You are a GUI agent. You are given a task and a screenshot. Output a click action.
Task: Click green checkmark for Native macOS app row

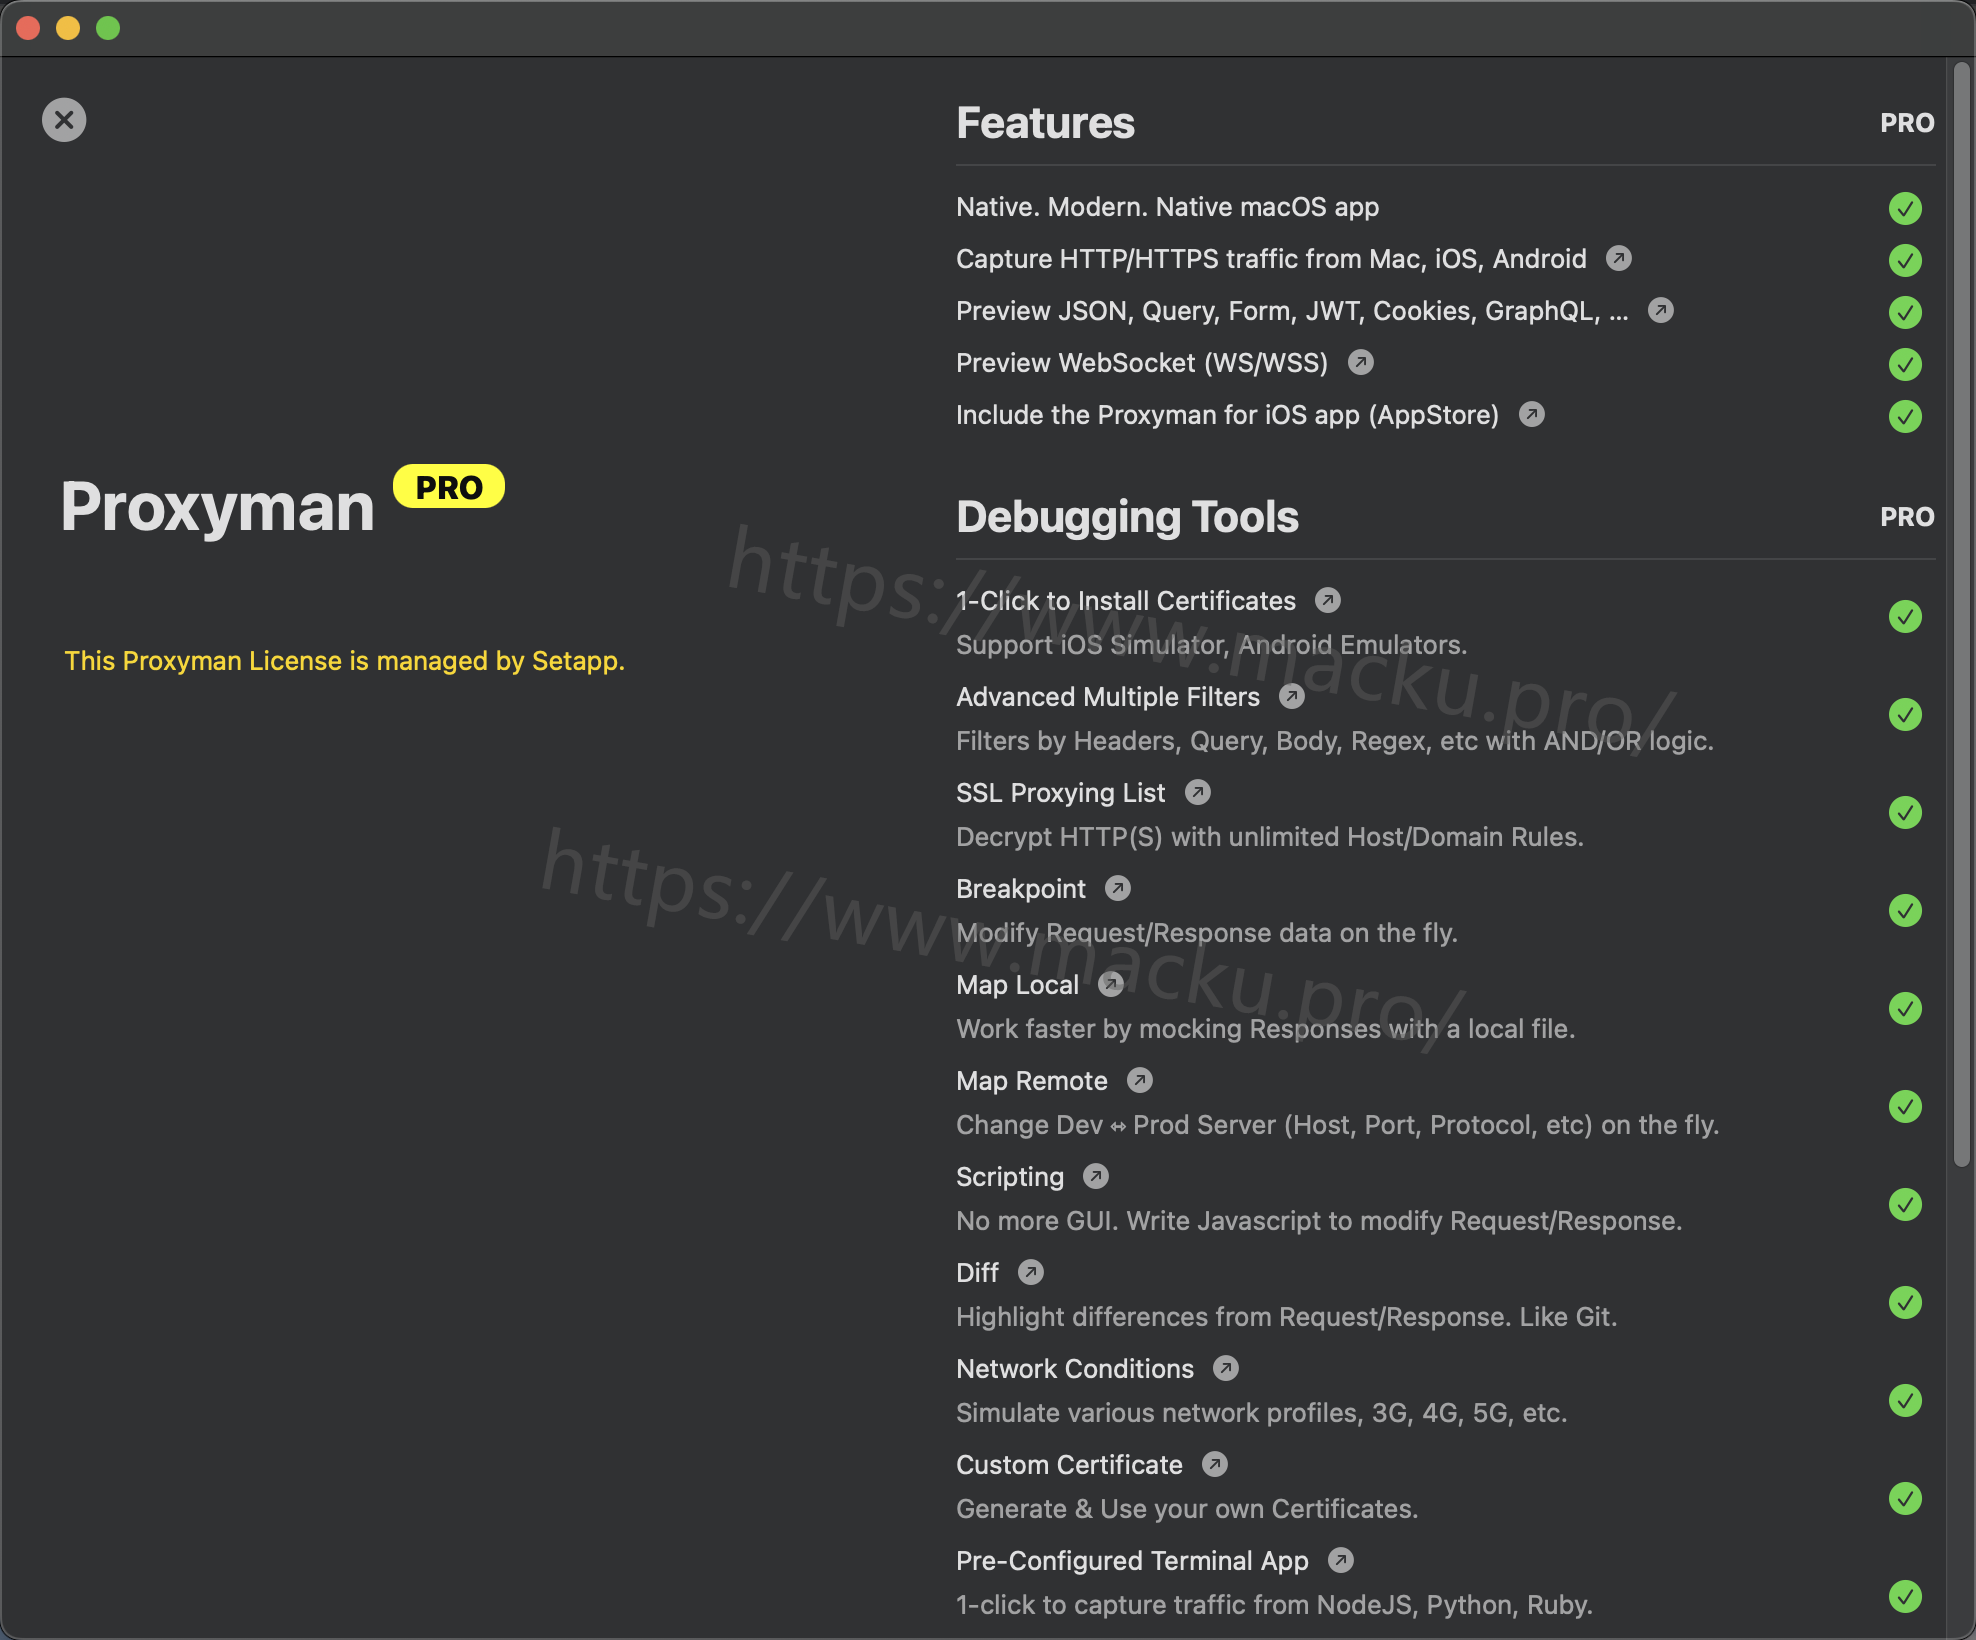(x=1906, y=208)
